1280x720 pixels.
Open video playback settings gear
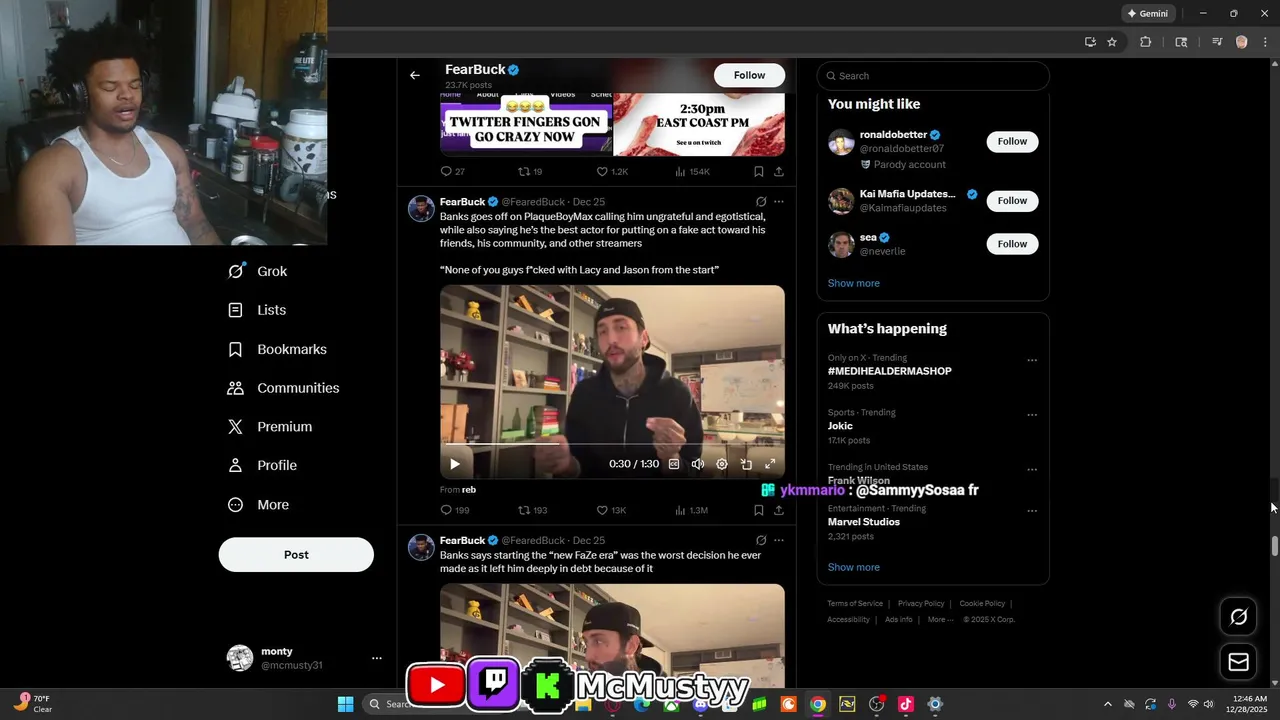(x=722, y=464)
